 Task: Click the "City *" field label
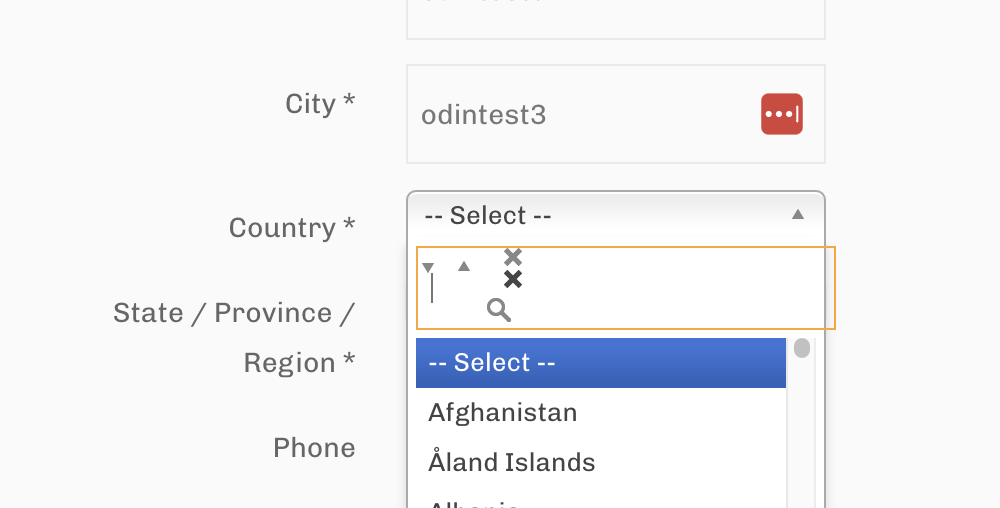(x=320, y=104)
